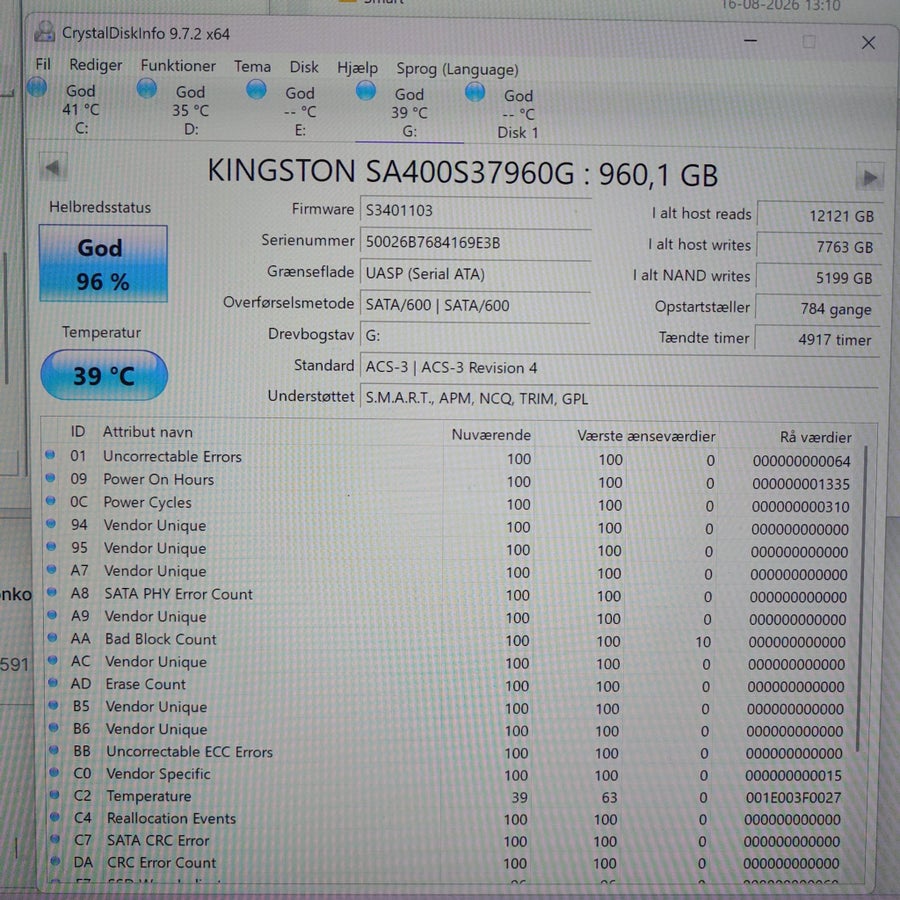Screen dimensions: 900x900
Task: Select the C: drive status orb
Action: (x=37, y=87)
